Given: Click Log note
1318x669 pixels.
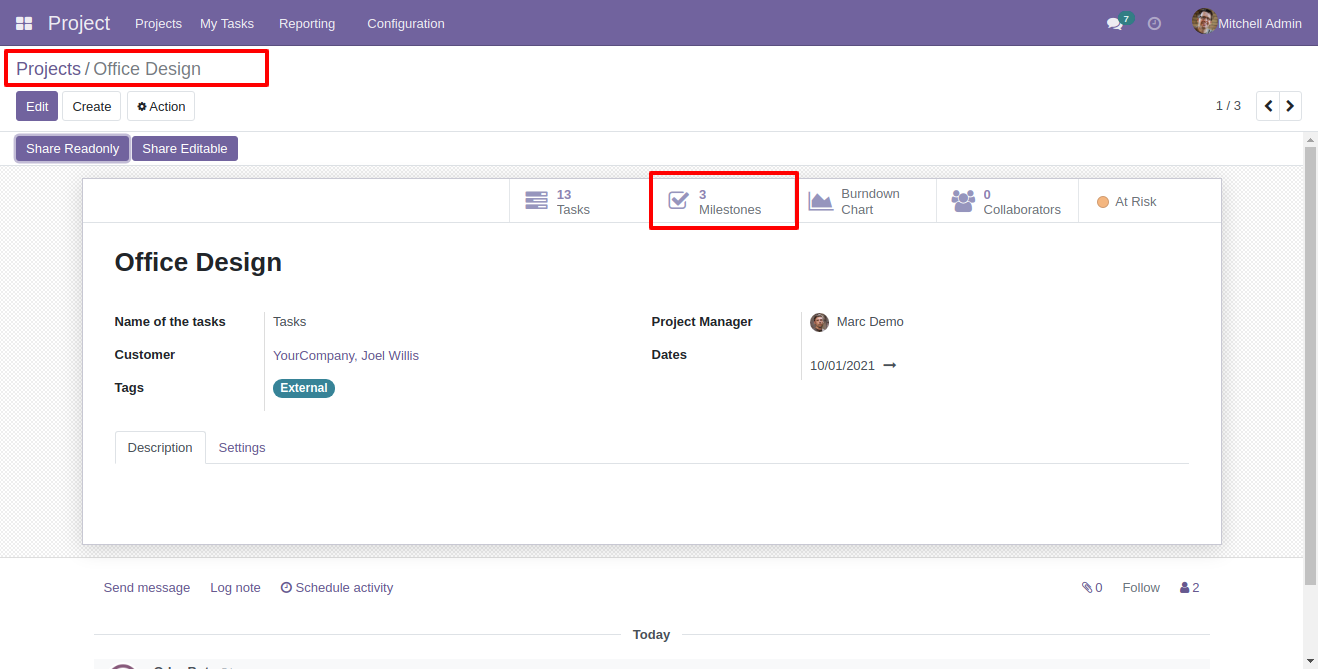Looking at the screenshot, I should point(235,588).
